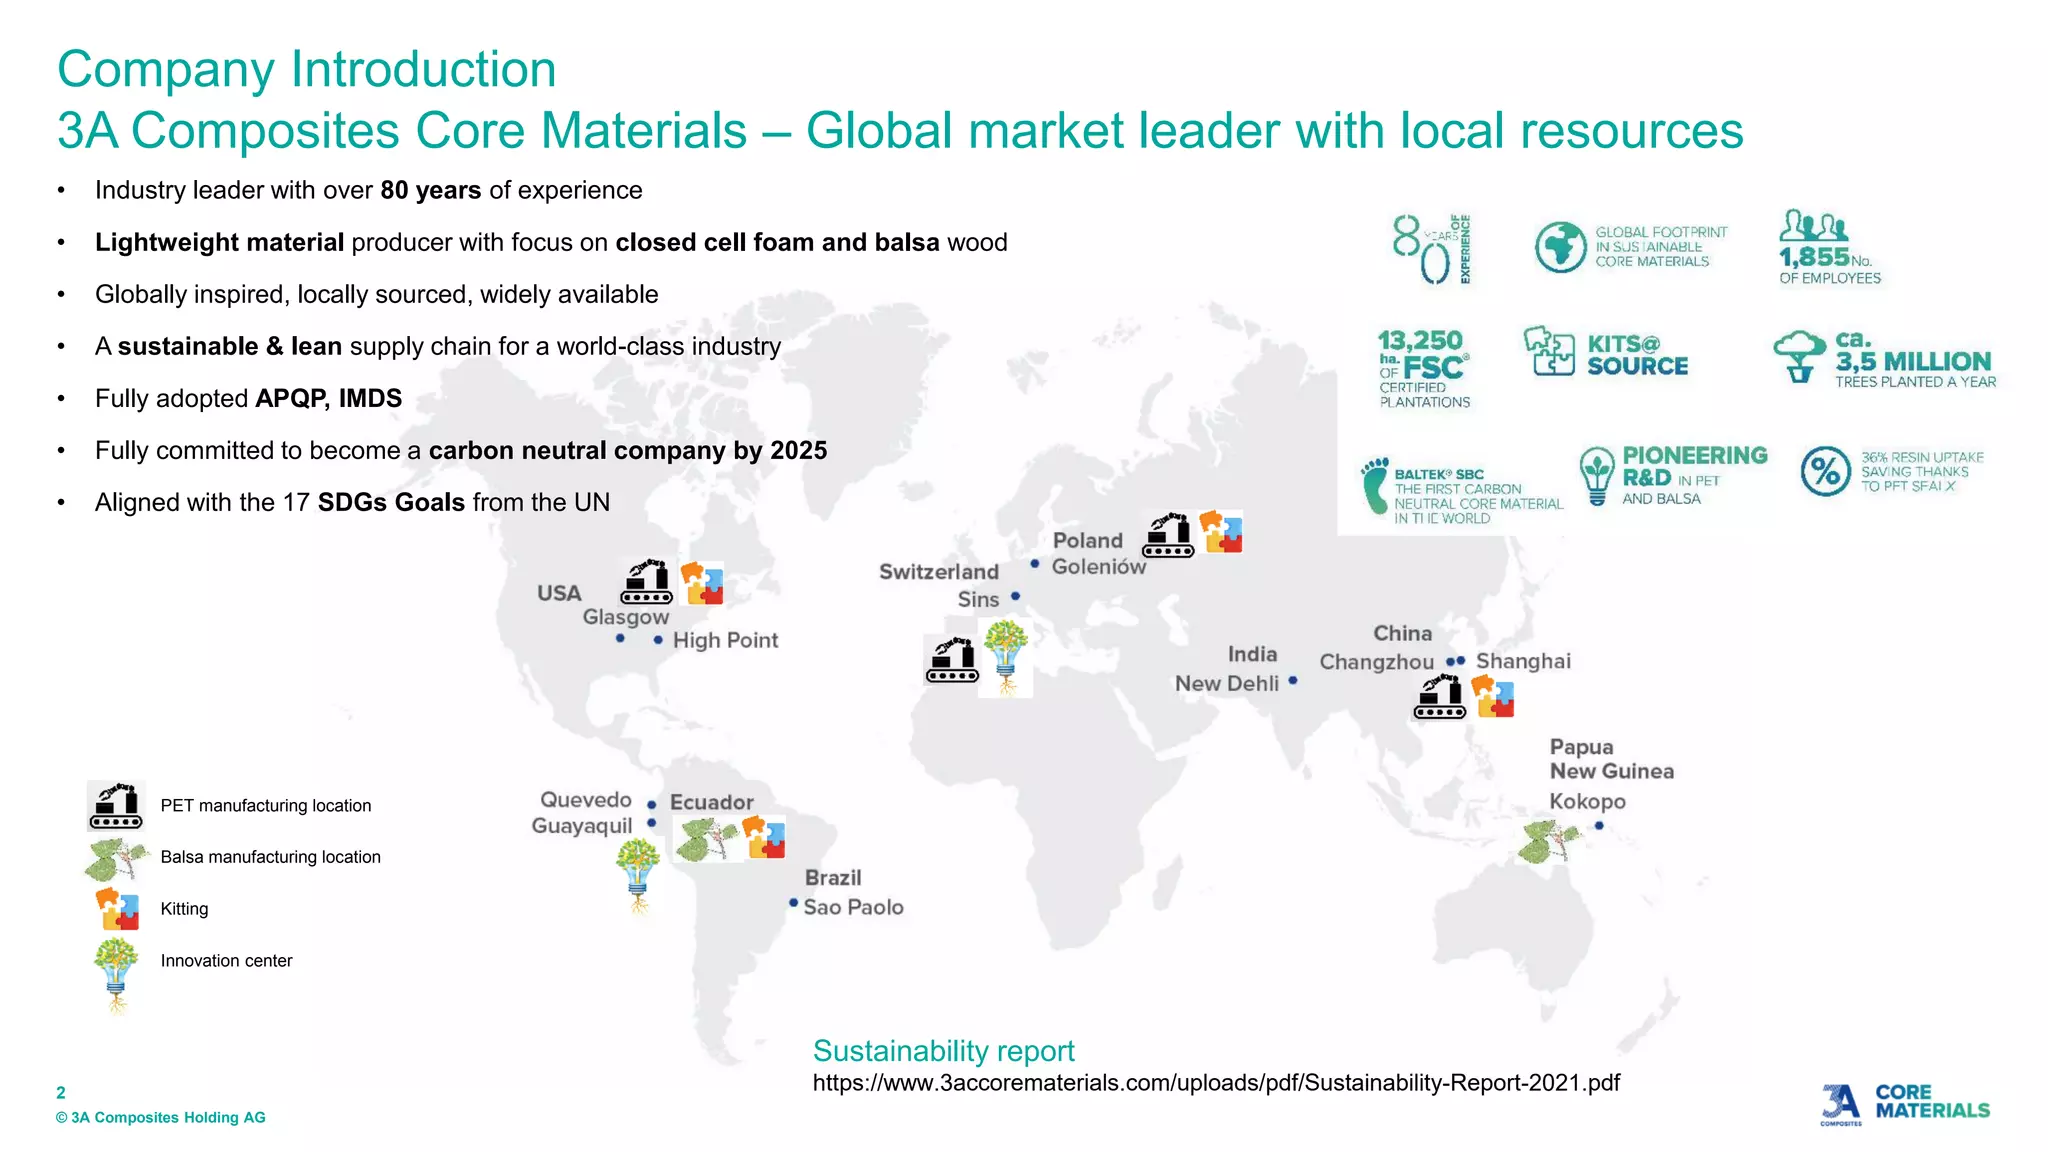Image resolution: width=2048 pixels, height=1152 pixels.
Task: Click the globe icon for Global Footprint
Action: tap(1561, 247)
